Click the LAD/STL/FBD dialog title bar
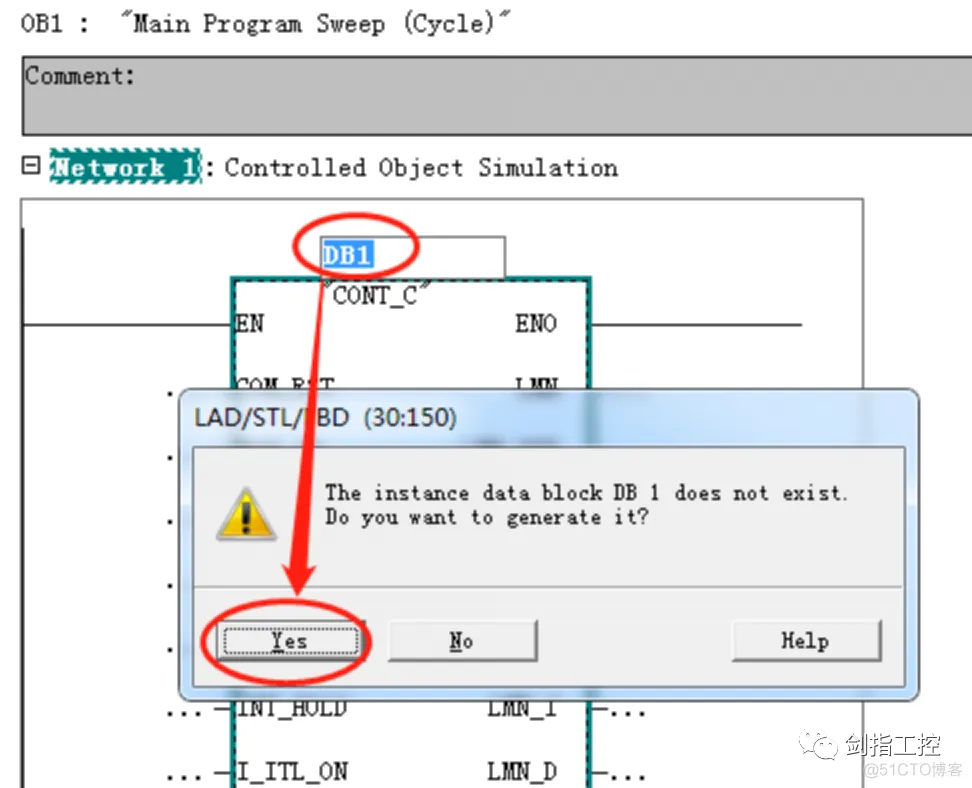Image resolution: width=972 pixels, height=788 pixels. pyautogui.click(x=549, y=418)
